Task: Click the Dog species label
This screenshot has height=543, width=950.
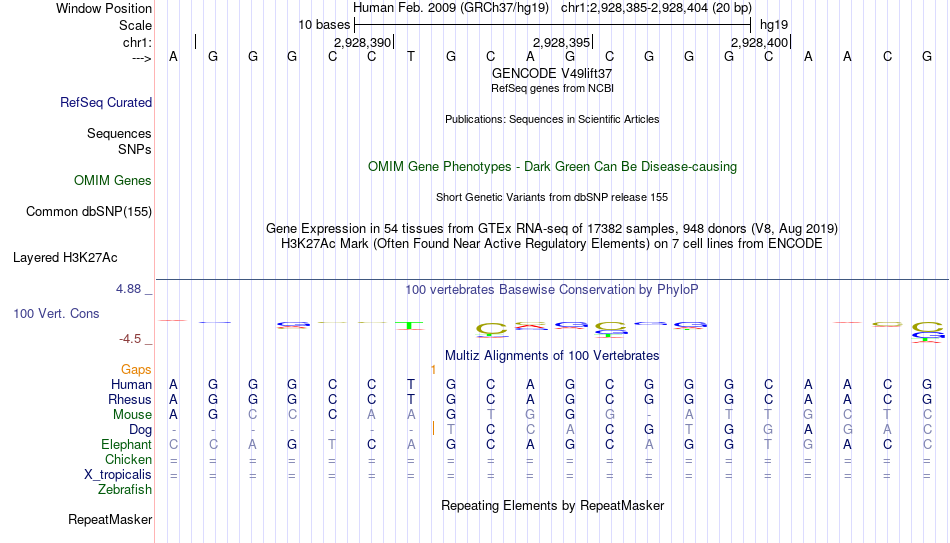Action: coord(140,430)
